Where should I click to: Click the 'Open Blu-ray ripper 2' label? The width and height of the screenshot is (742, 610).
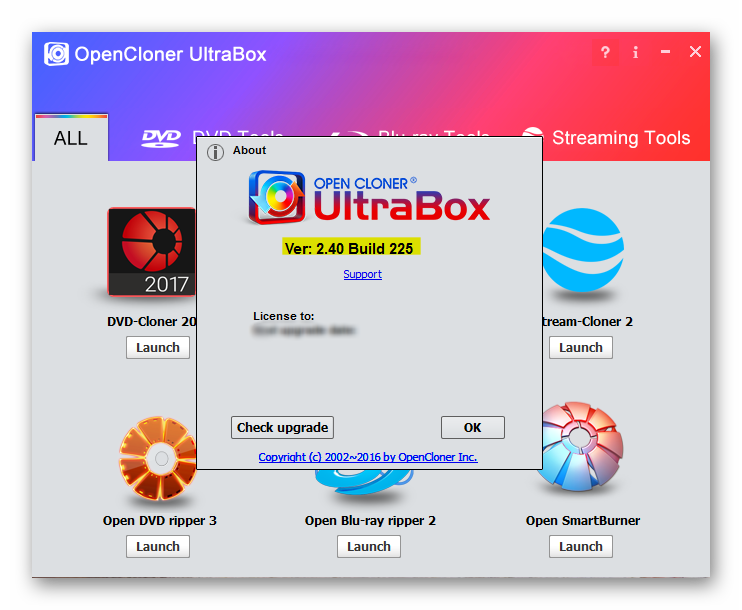pyautogui.click(x=370, y=521)
